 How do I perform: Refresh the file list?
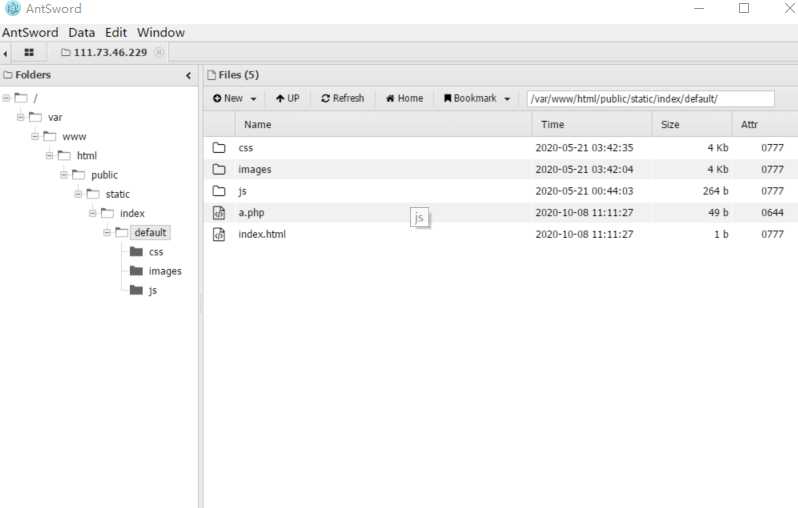click(343, 98)
